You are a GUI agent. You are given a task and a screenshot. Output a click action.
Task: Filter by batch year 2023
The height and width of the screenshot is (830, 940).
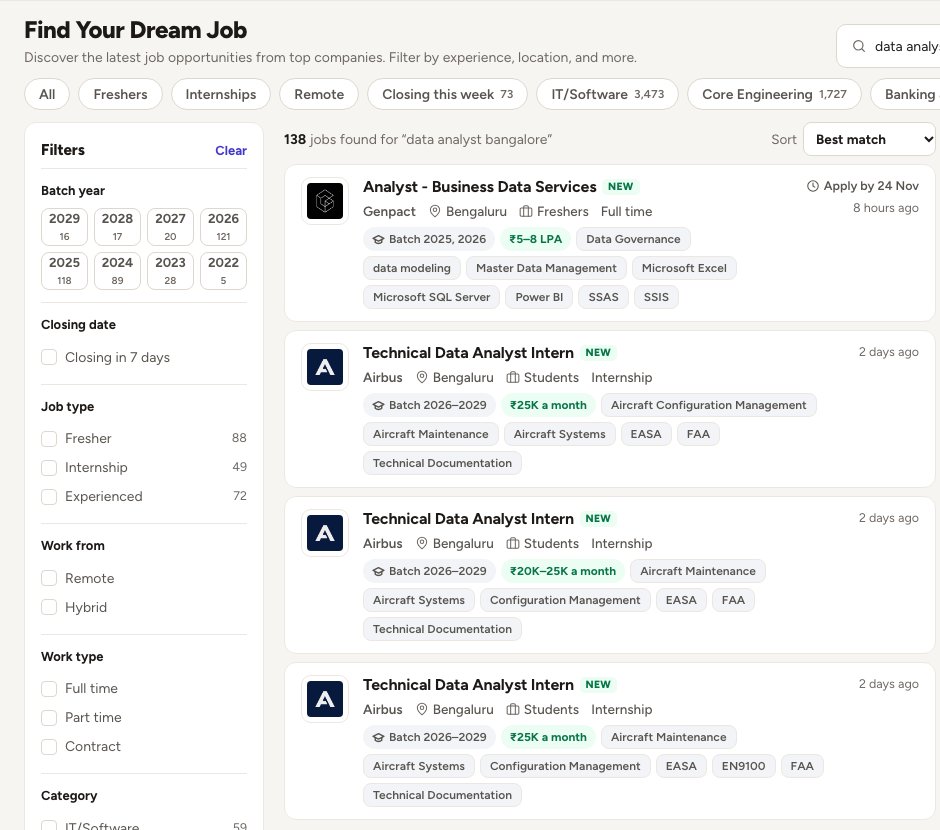(170, 270)
